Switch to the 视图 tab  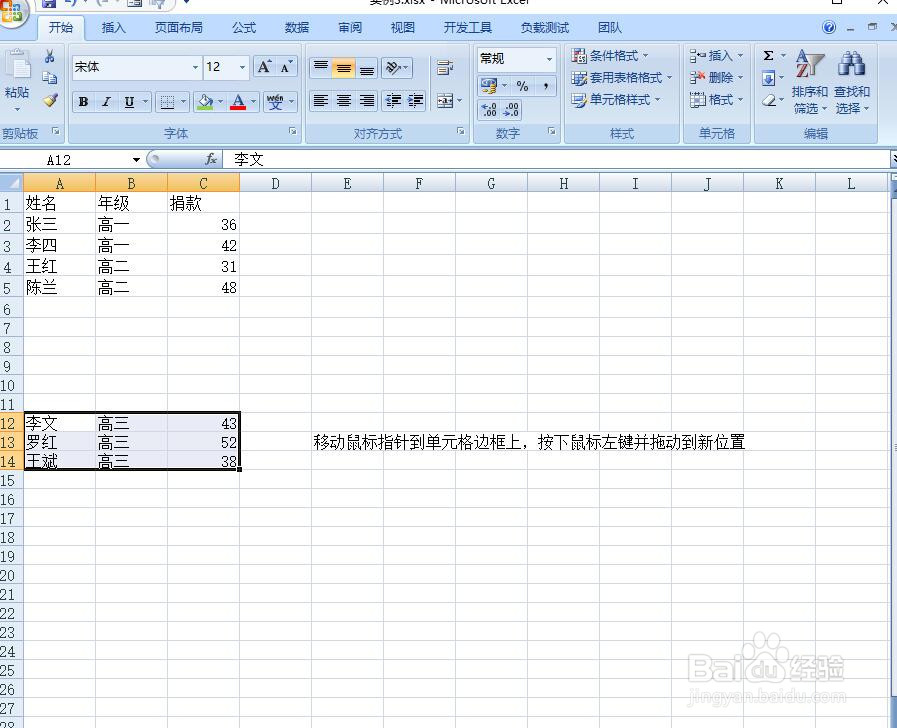coord(402,27)
